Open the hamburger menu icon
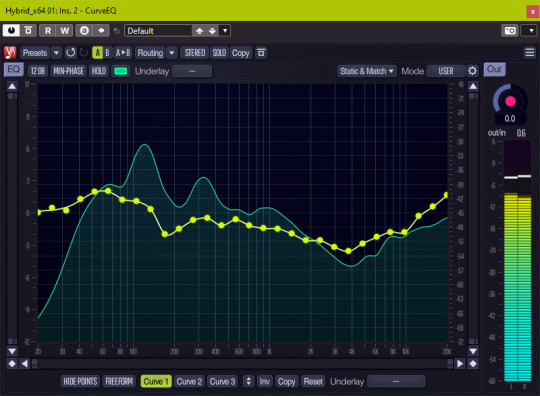The width and height of the screenshot is (540, 396). [529, 53]
